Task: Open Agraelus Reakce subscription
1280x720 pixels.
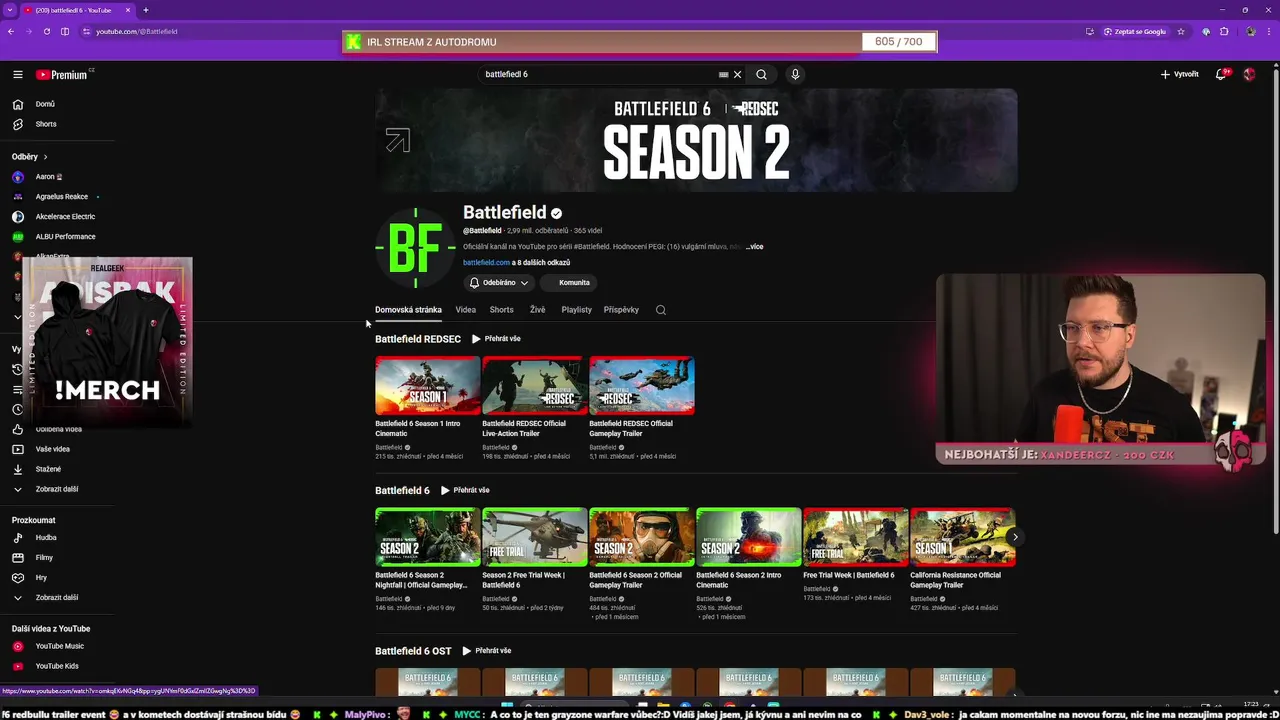Action: (61, 197)
